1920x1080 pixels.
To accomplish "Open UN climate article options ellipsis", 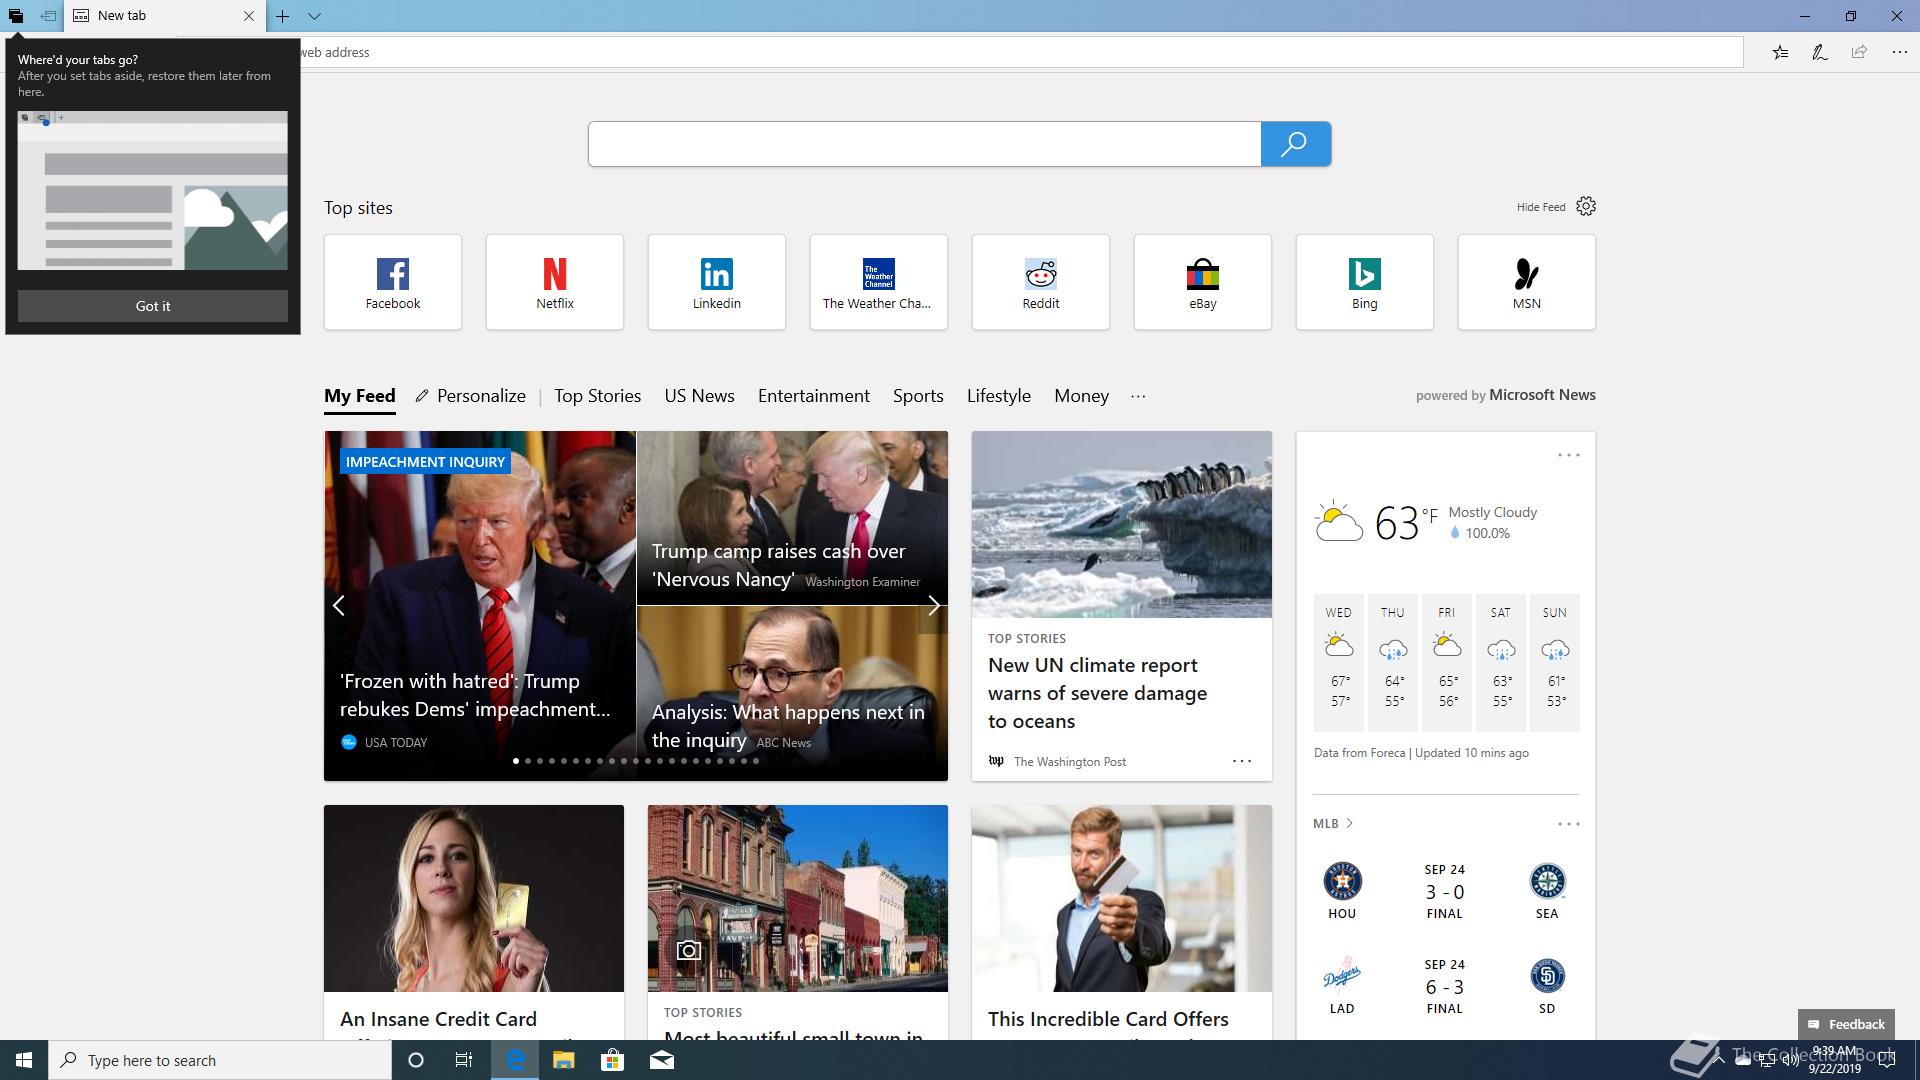I will [x=1242, y=761].
